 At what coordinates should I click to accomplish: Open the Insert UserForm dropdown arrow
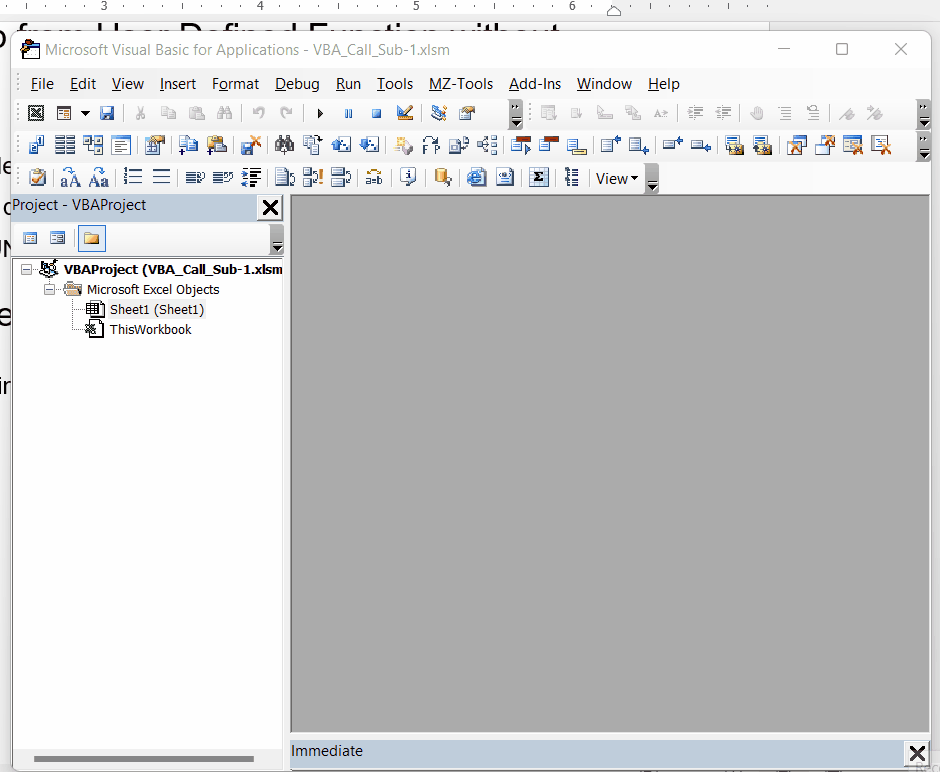tap(83, 113)
